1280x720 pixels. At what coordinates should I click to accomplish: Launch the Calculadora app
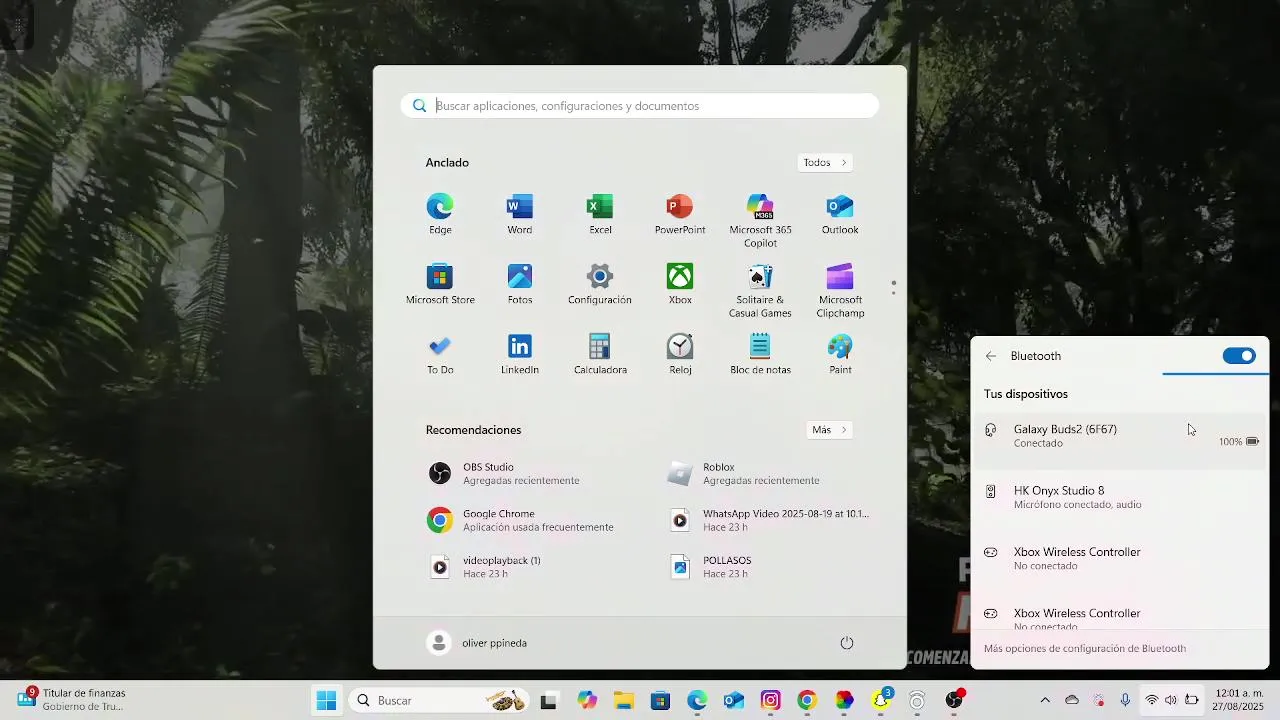(600, 354)
